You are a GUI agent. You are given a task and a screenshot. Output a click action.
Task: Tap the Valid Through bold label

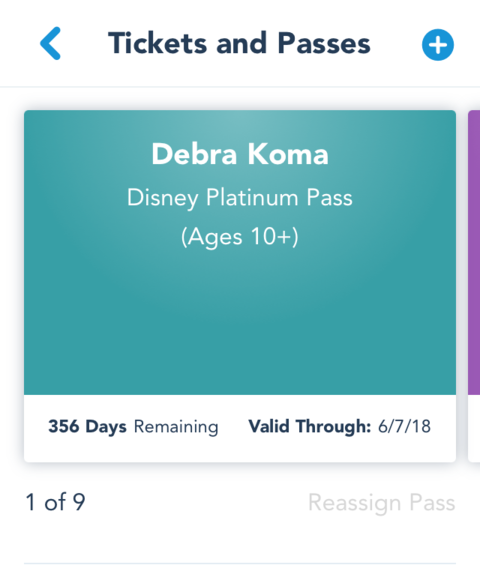coord(310,426)
